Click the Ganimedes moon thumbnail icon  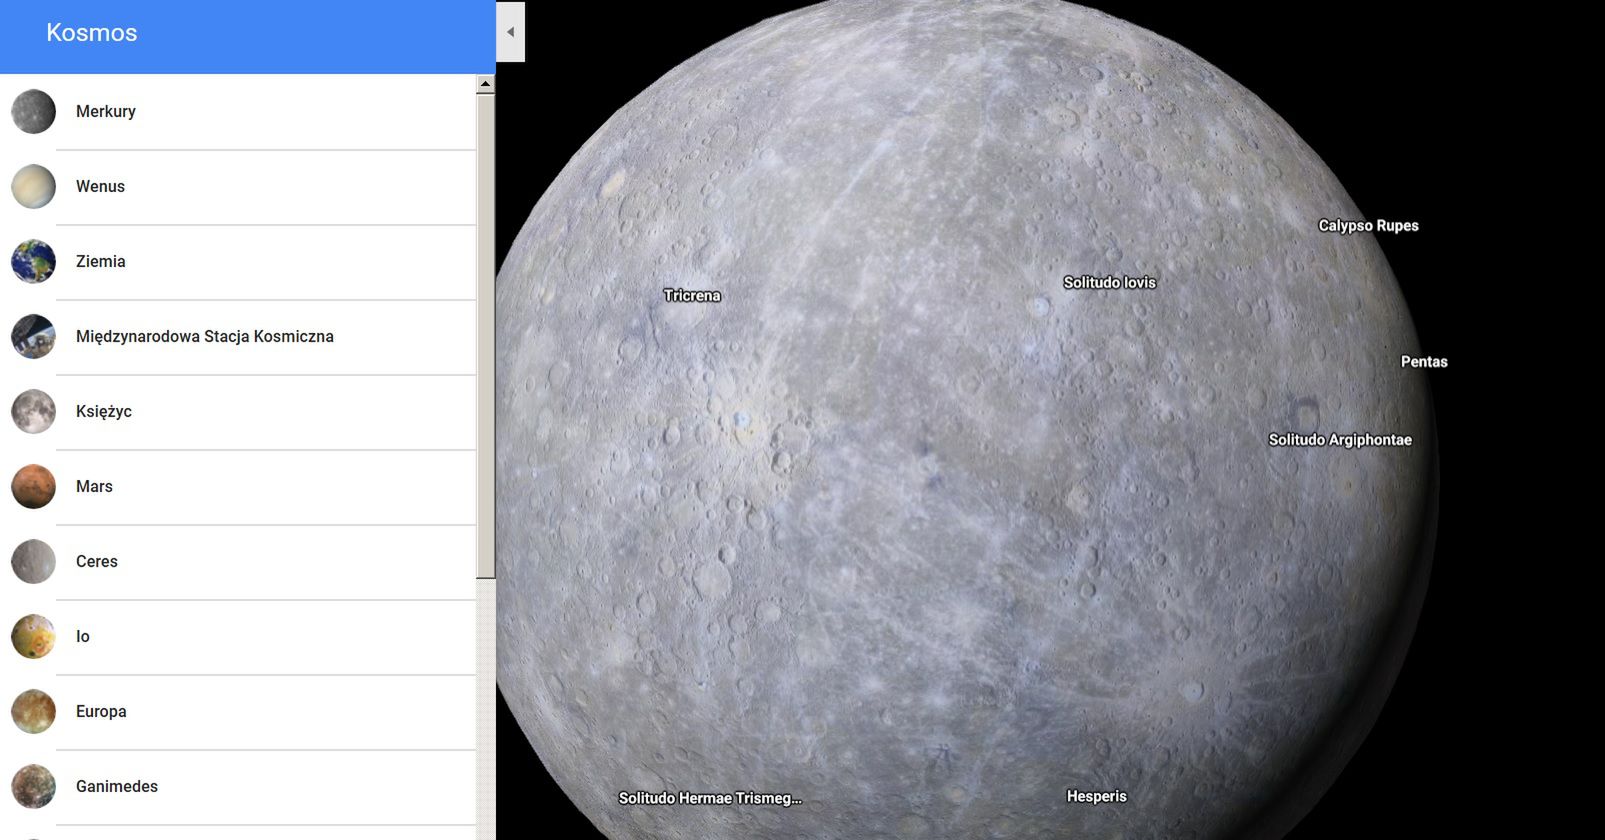point(33,786)
